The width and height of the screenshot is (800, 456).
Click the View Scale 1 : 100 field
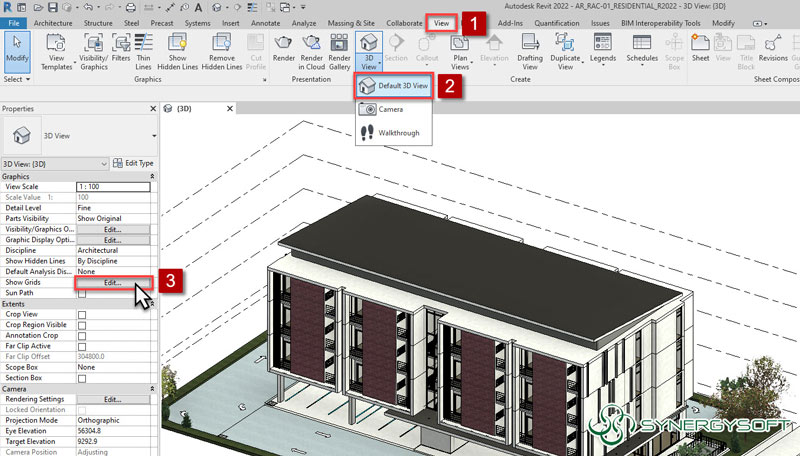click(x=113, y=187)
